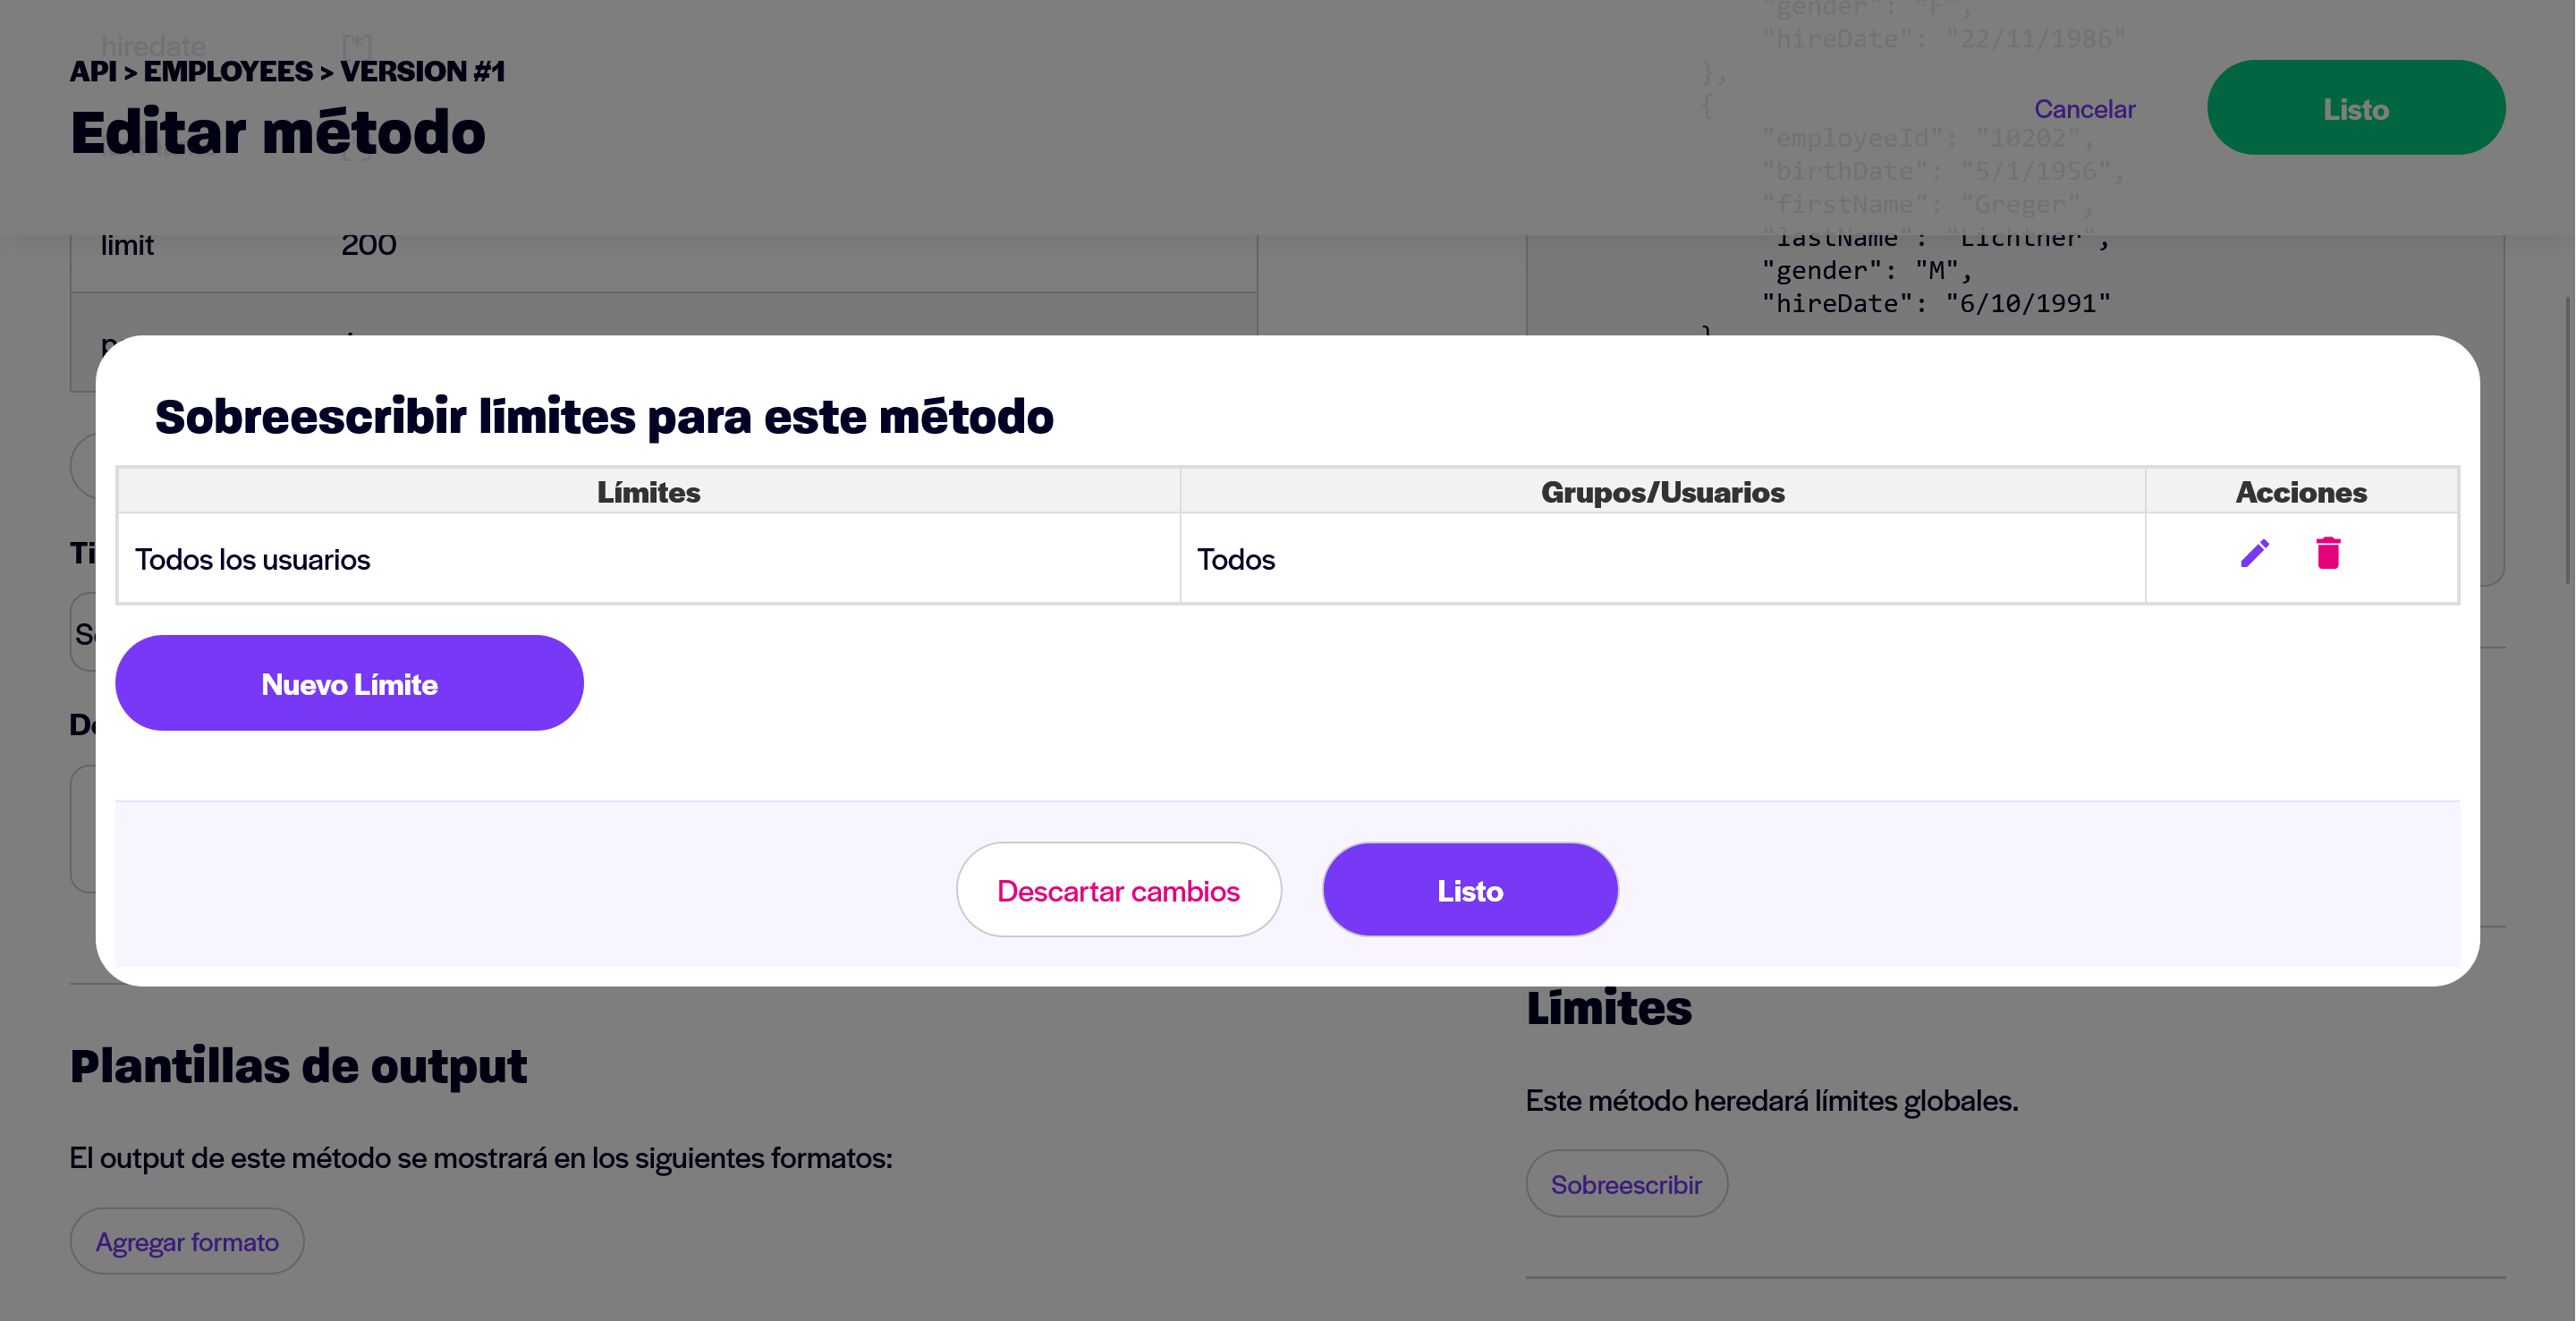Click Agregar formato button
This screenshot has height=1321, width=2576.
tap(187, 1241)
